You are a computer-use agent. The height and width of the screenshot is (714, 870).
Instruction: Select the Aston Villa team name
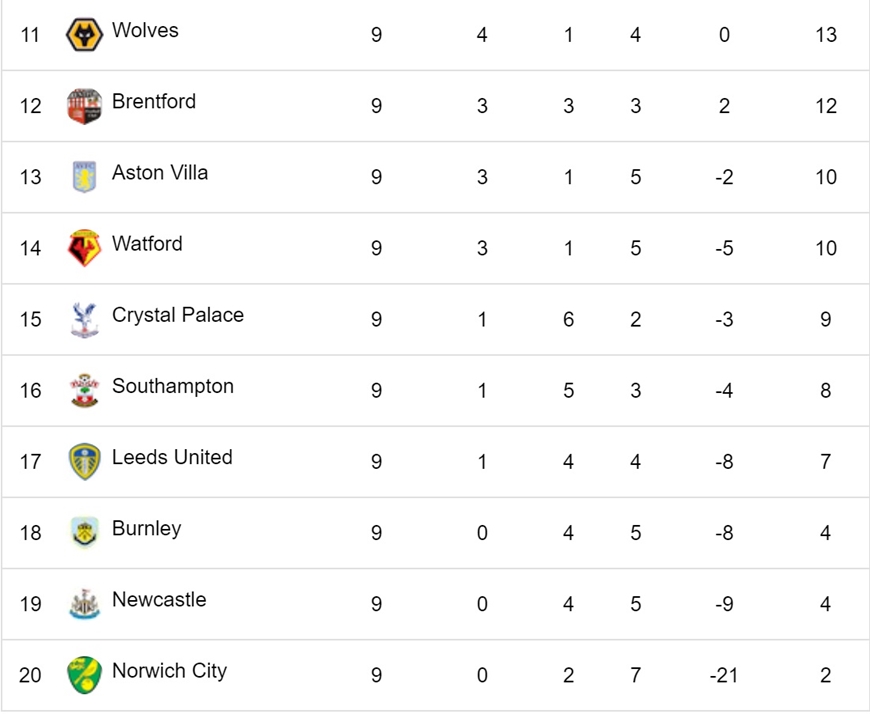pyautogui.click(x=160, y=173)
